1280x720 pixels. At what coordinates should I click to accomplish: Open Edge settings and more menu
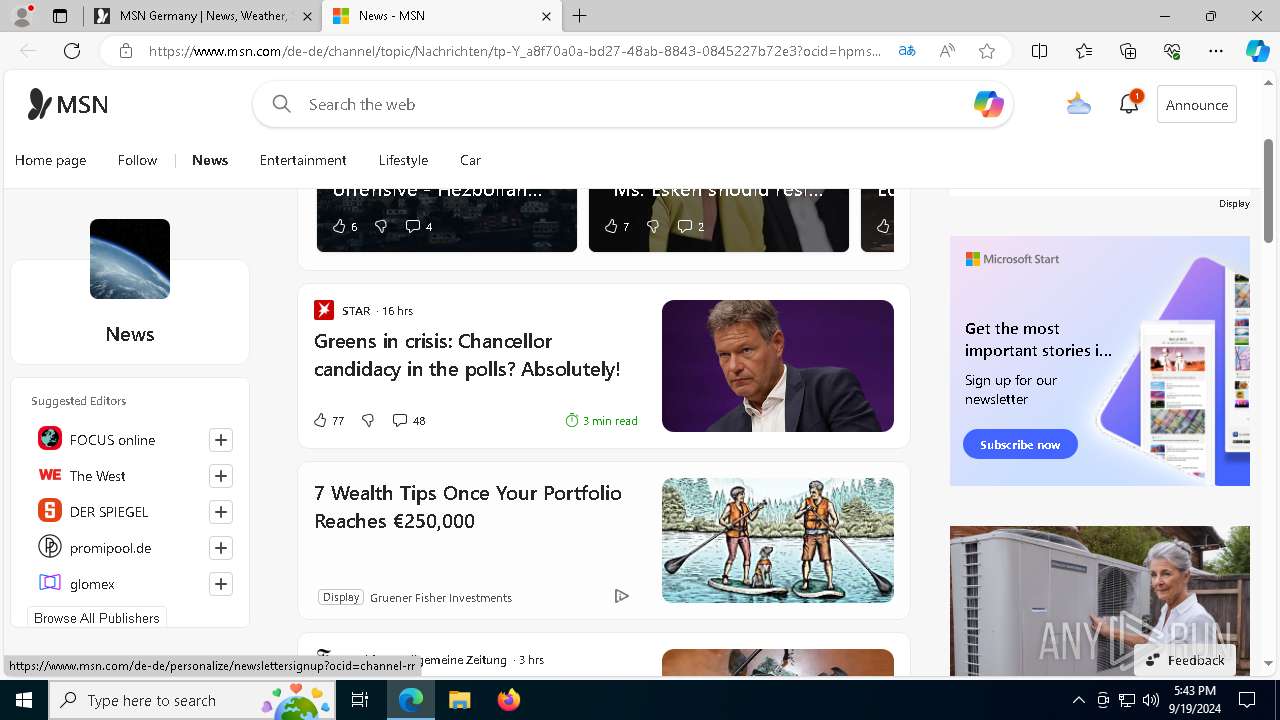[1216, 51]
